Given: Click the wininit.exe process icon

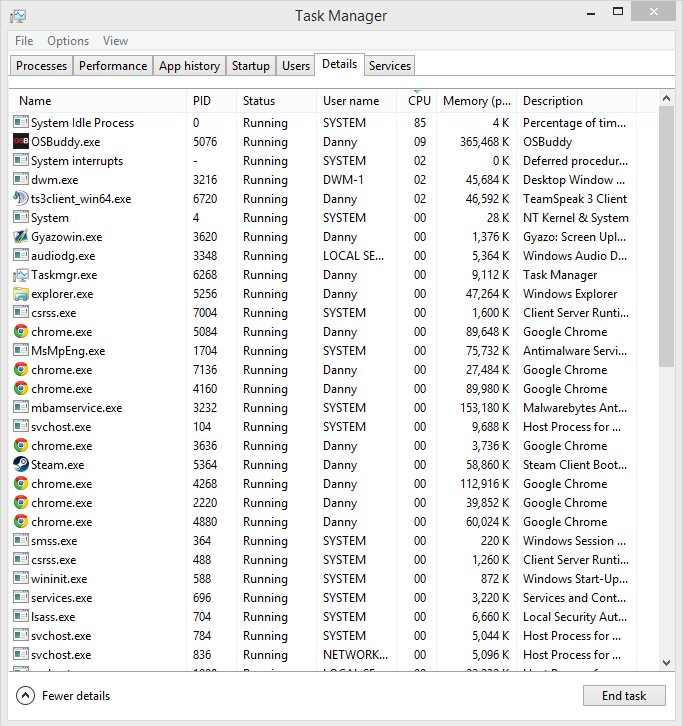Looking at the screenshot, I should [x=21, y=578].
